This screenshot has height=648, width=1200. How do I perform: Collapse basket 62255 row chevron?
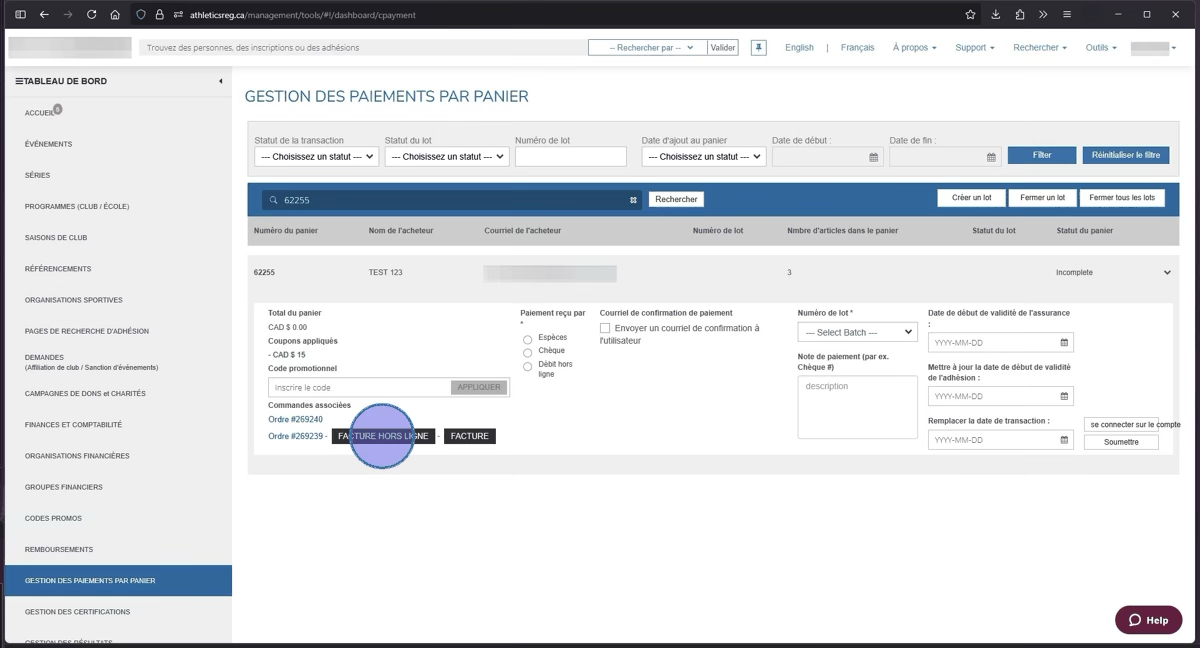pyautogui.click(x=1166, y=272)
